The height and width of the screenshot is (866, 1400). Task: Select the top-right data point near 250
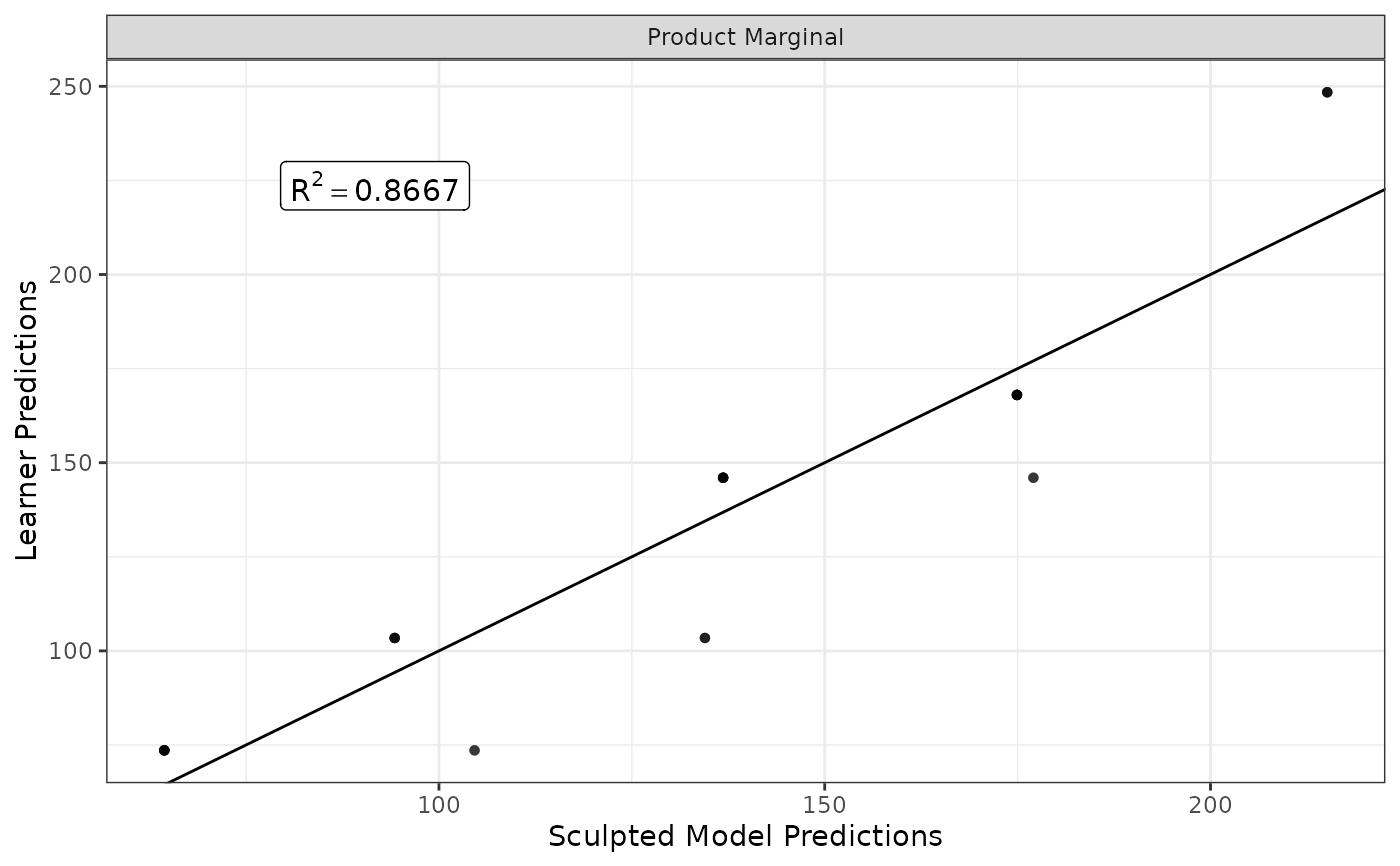coord(1327,92)
